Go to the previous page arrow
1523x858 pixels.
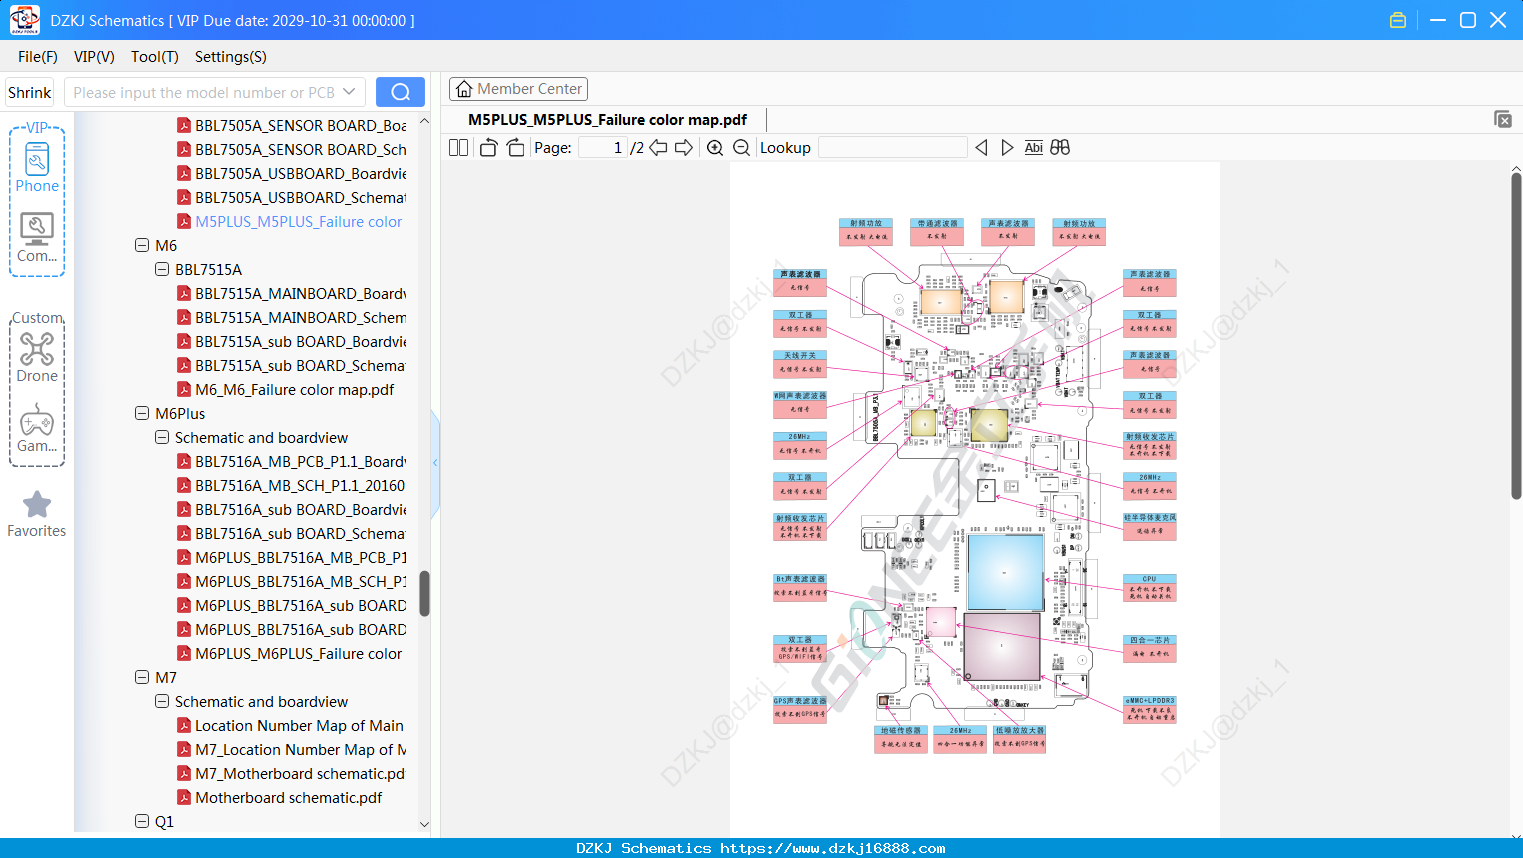658,148
